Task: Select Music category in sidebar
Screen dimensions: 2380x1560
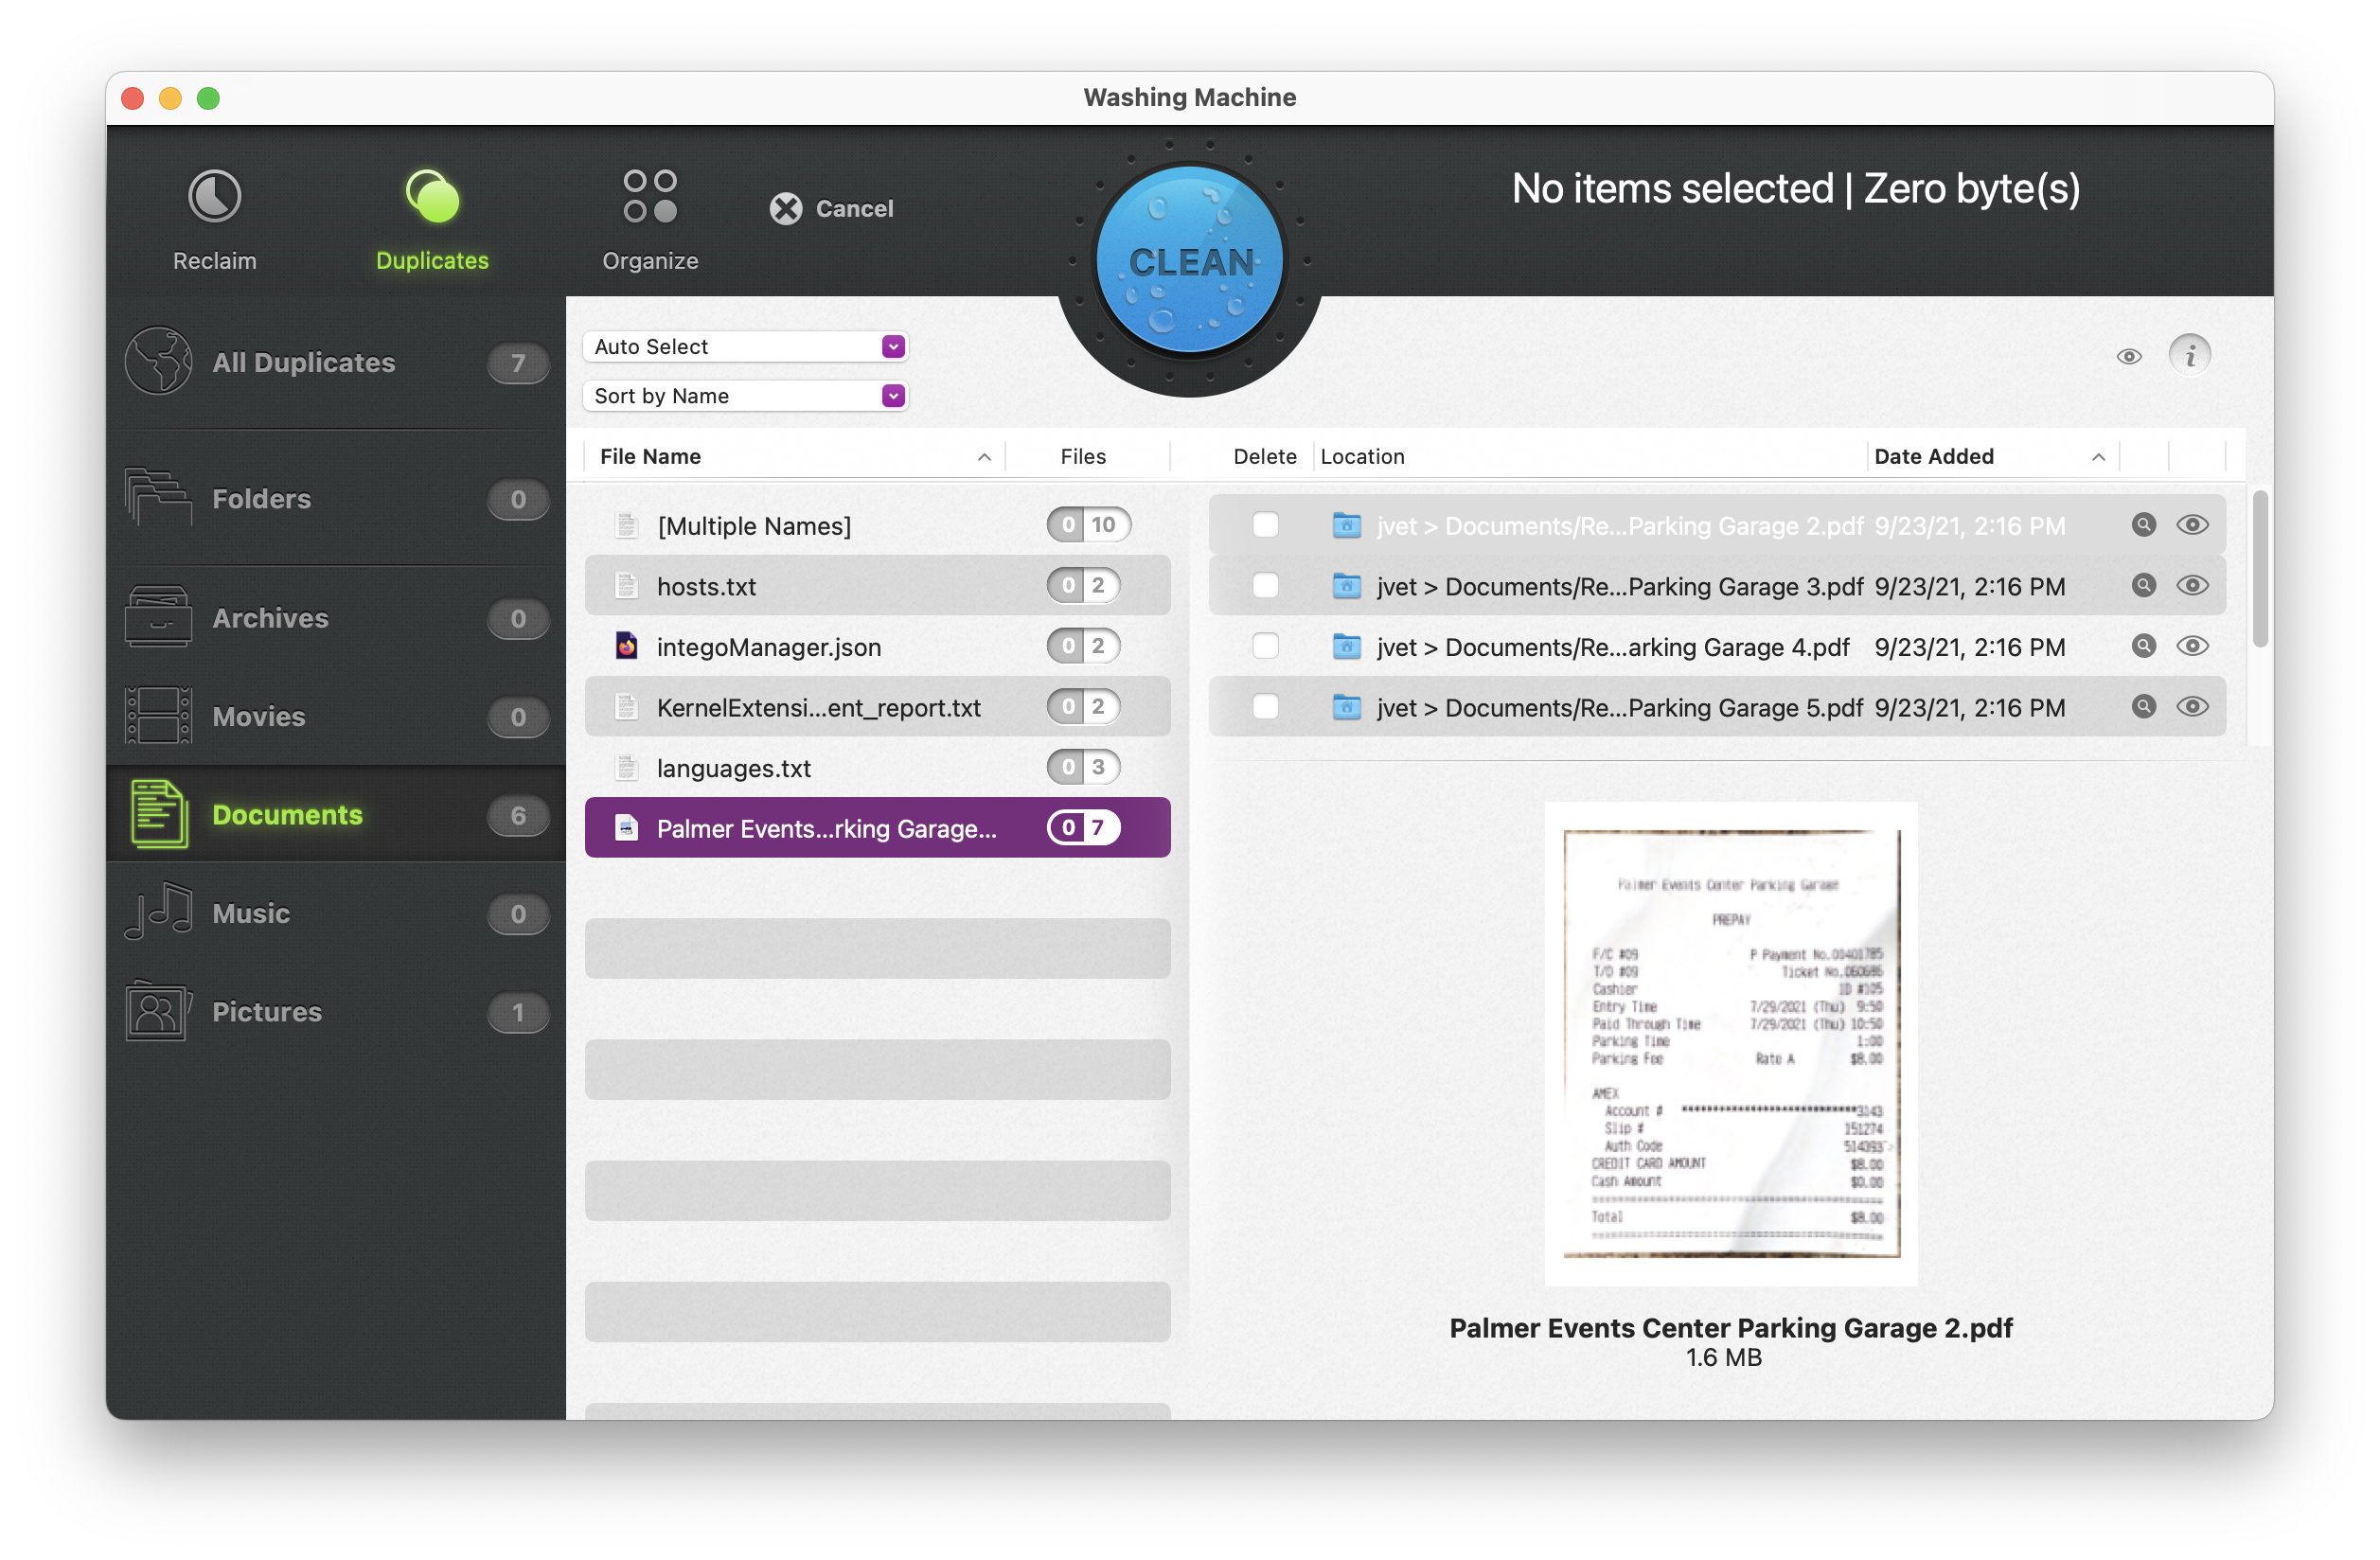Action: coord(336,913)
